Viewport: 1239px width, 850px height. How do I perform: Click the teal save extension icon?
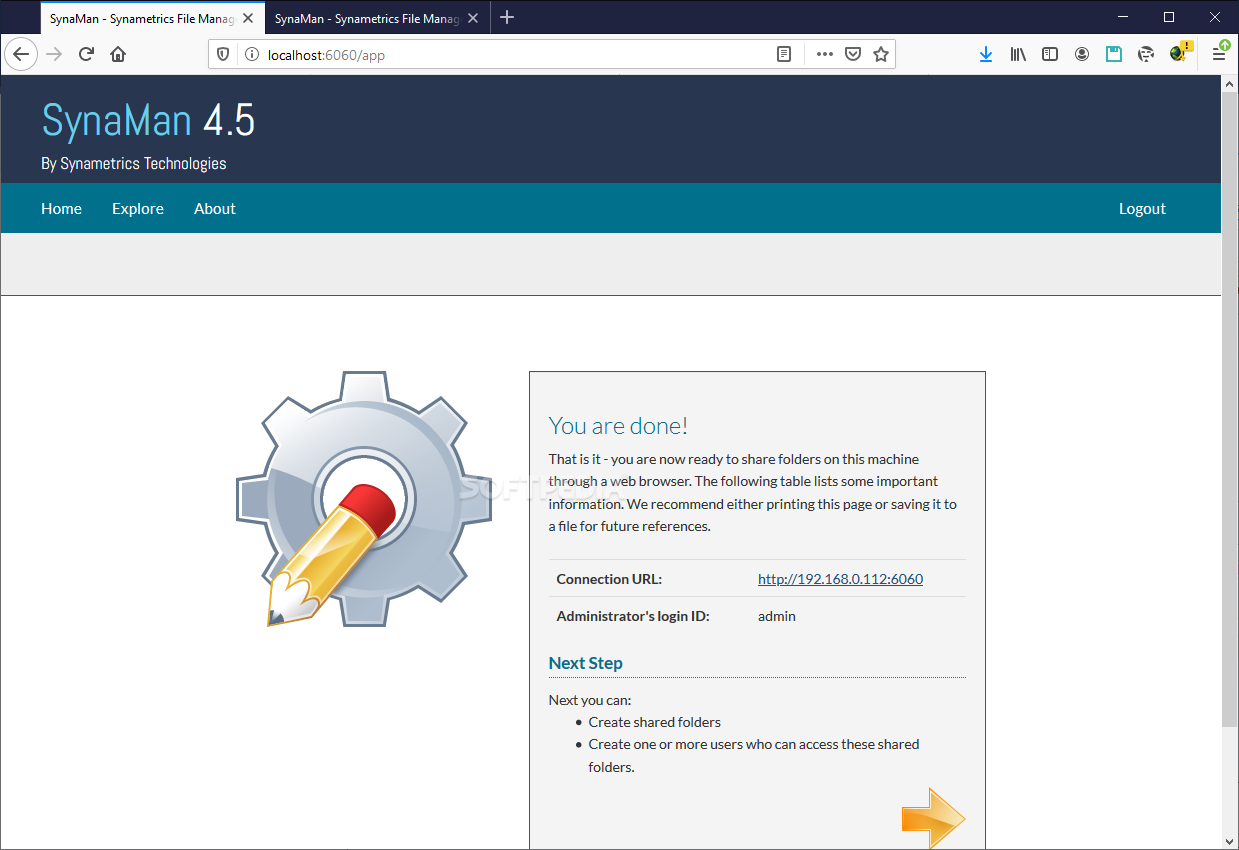(1114, 55)
